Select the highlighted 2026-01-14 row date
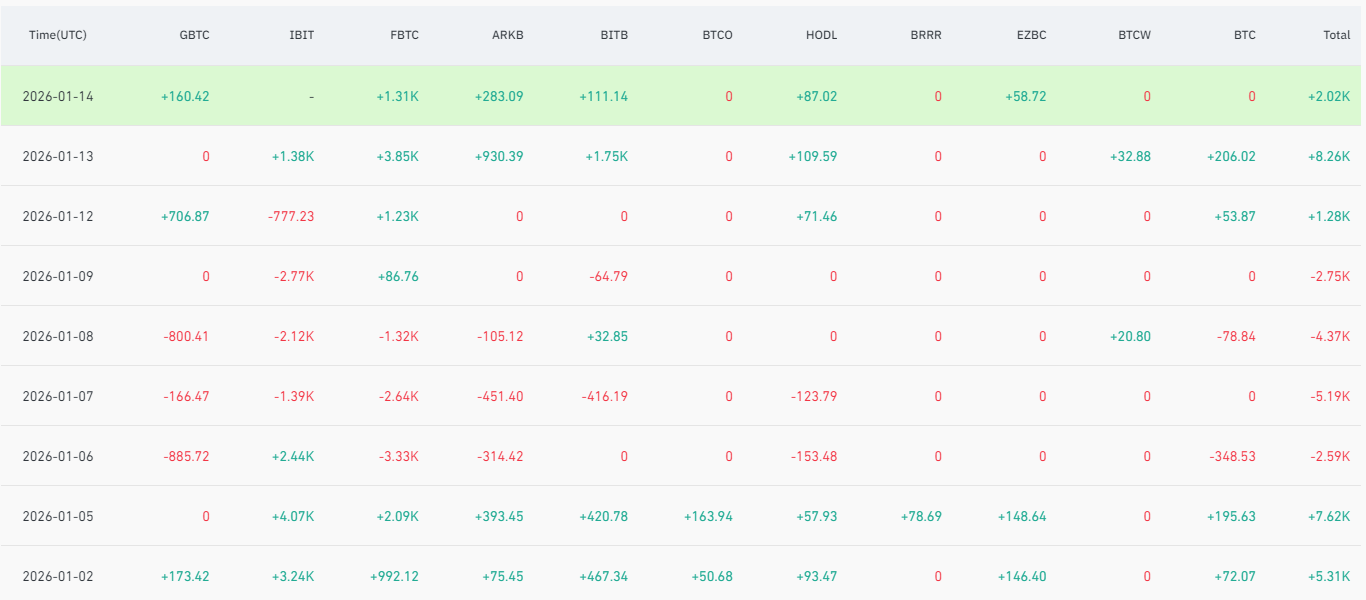1366x600 pixels. pos(58,97)
